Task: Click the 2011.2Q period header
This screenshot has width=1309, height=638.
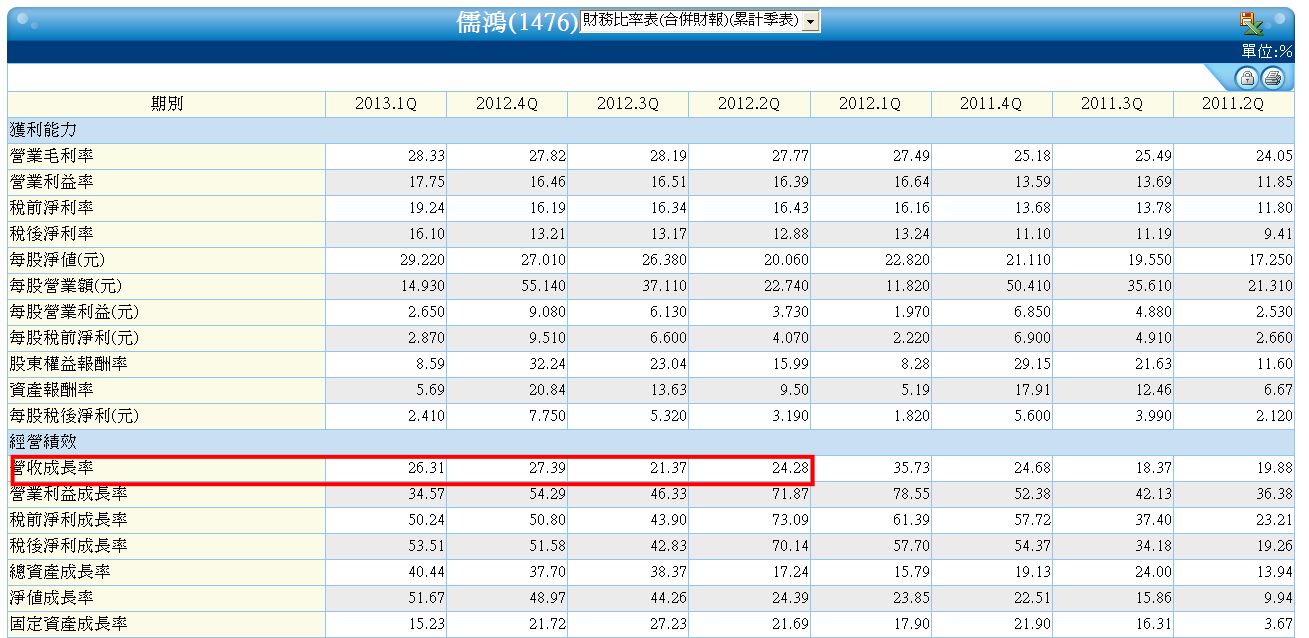Action: click(1233, 104)
